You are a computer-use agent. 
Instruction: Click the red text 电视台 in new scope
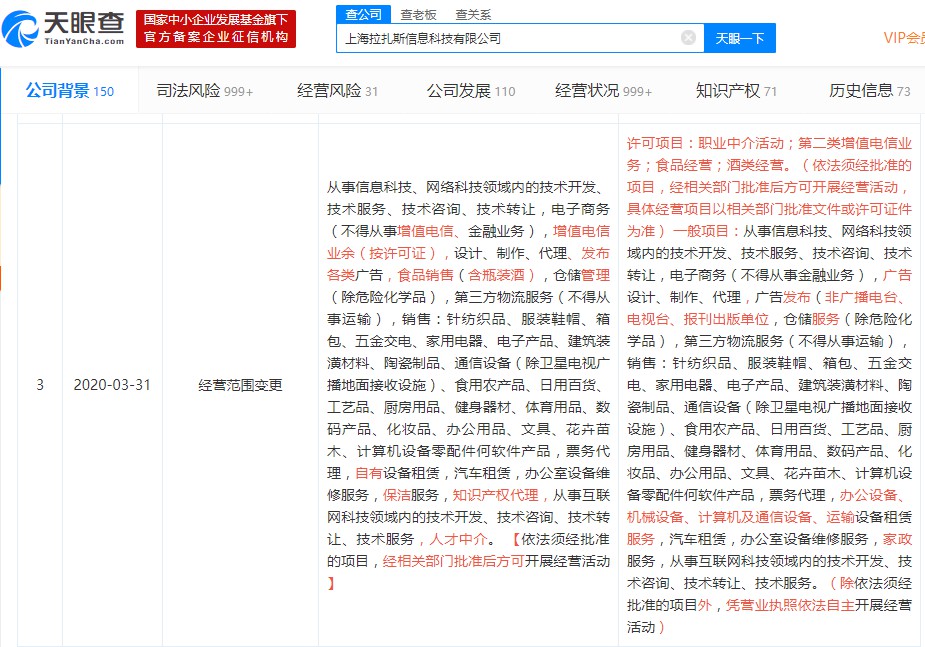(648, 320)
